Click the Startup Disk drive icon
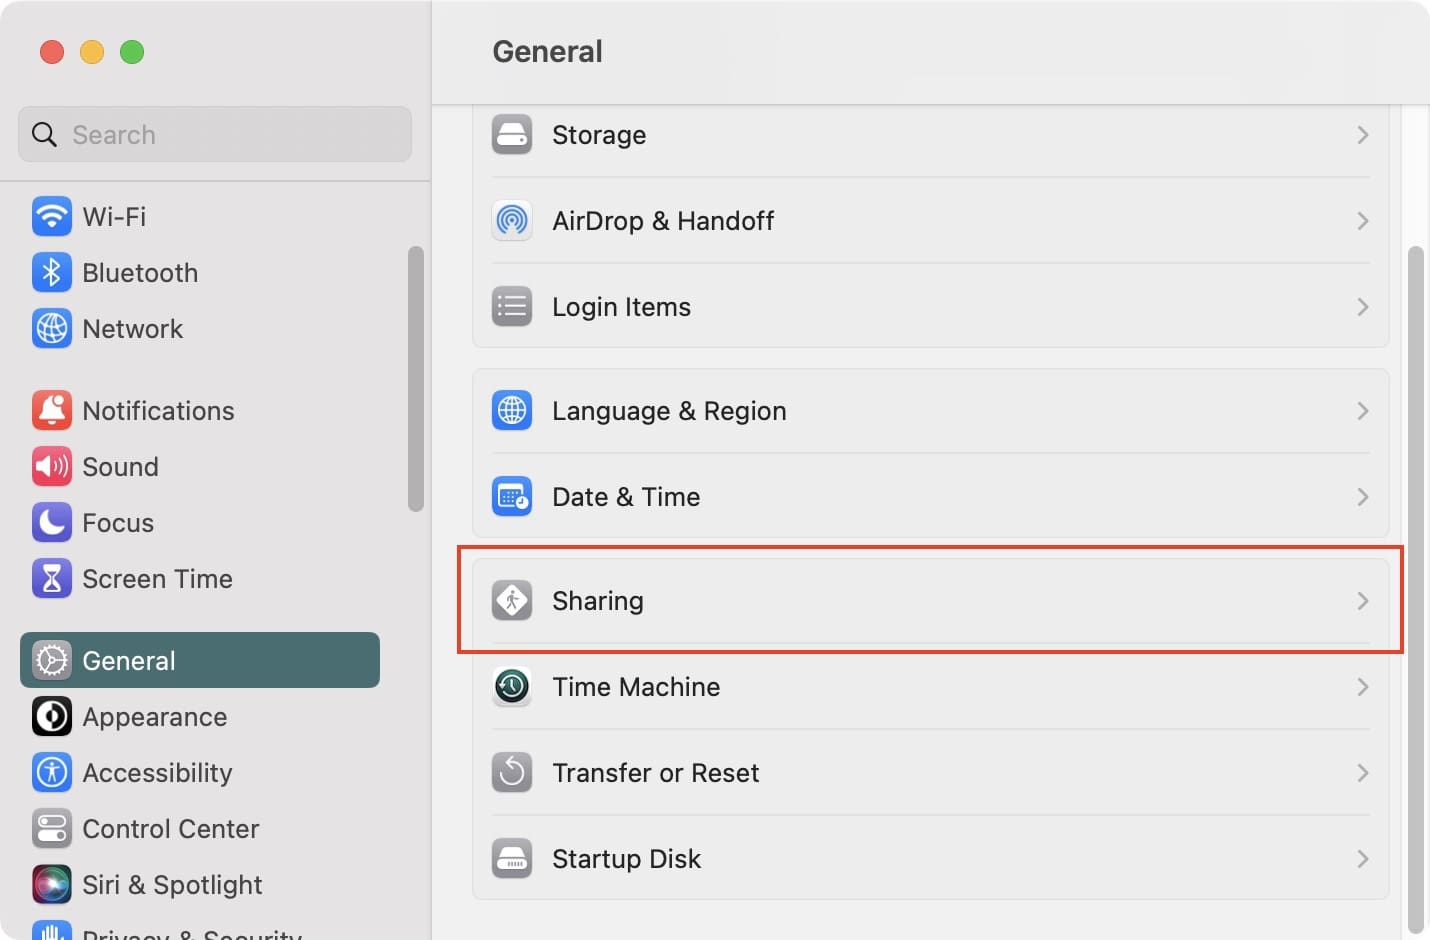The width and height of the screenshot is (1430, 940). click(x=512, y=859)
